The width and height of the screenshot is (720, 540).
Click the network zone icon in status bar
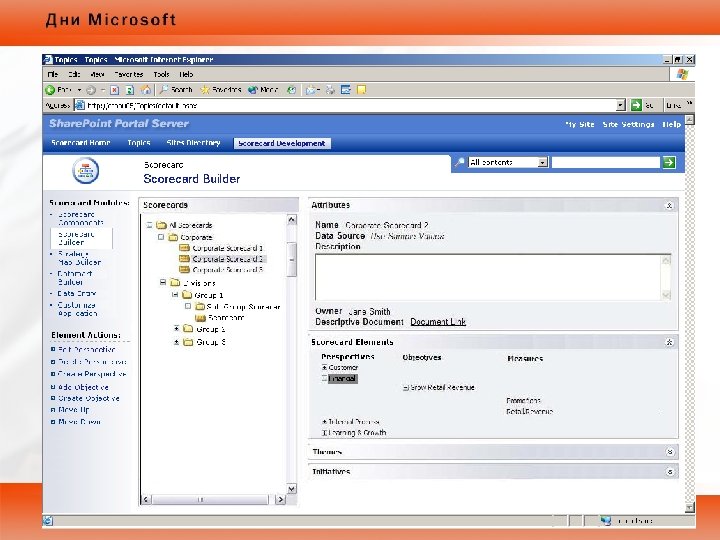(x=606, y=521)
